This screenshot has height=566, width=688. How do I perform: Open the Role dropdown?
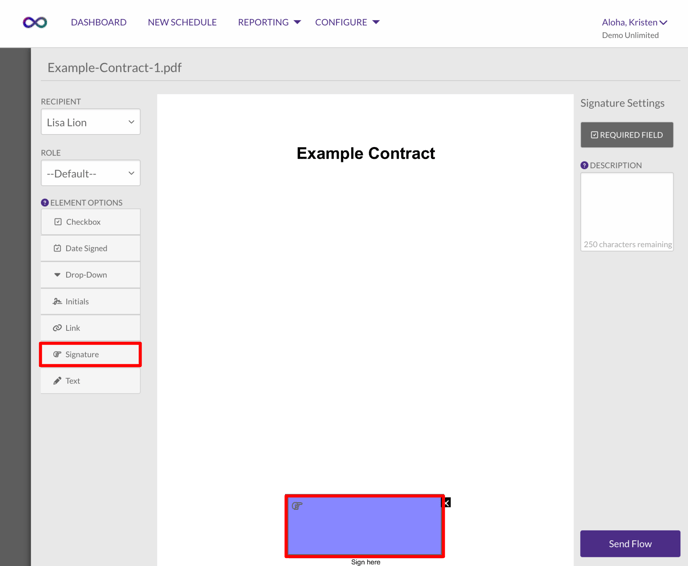click(90, 173)
